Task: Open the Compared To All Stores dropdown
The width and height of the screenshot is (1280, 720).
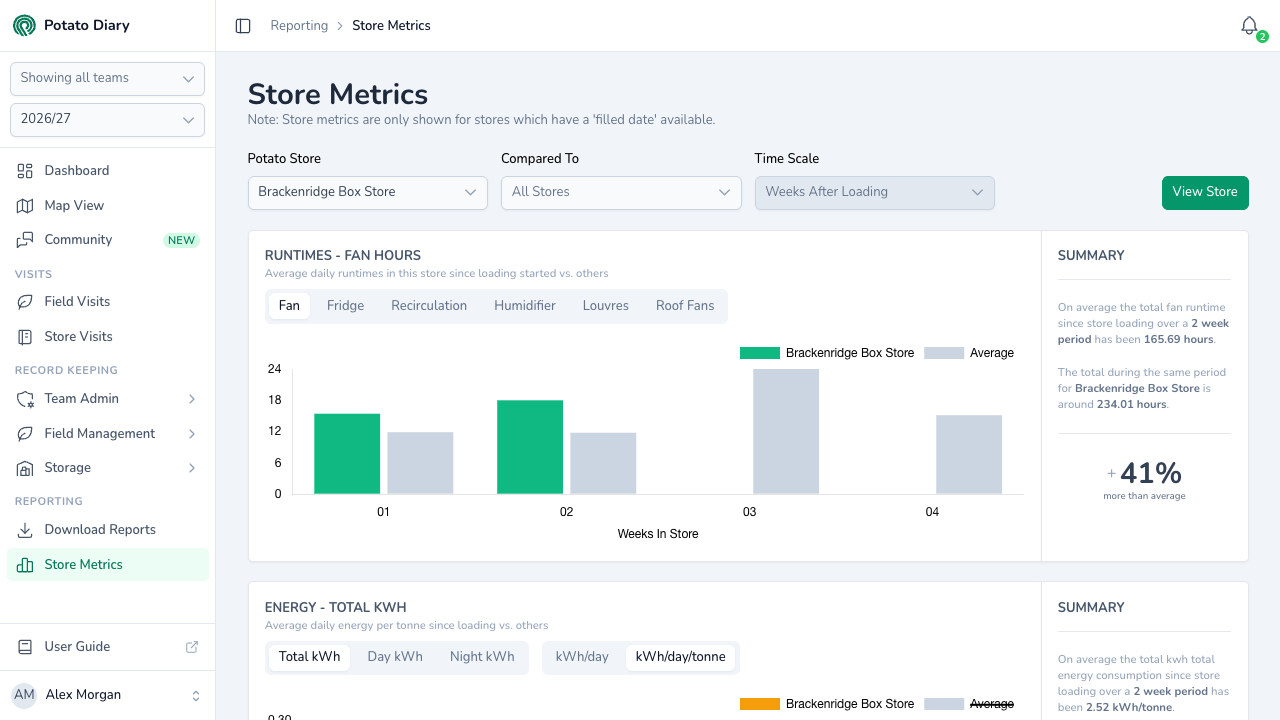Action: tap(621, 193)
